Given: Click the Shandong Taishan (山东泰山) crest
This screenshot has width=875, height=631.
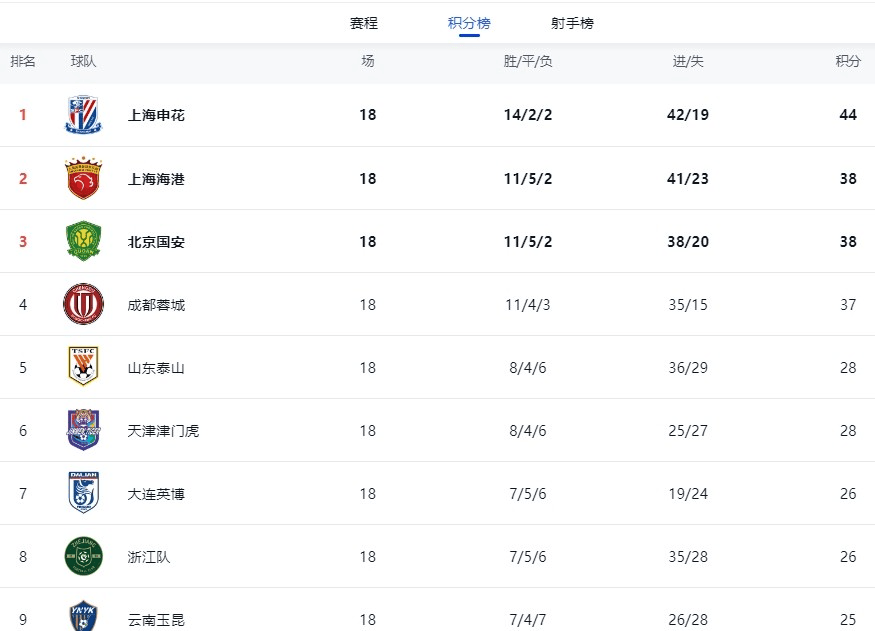Looking at the screenshot, I should click(83, 367).
